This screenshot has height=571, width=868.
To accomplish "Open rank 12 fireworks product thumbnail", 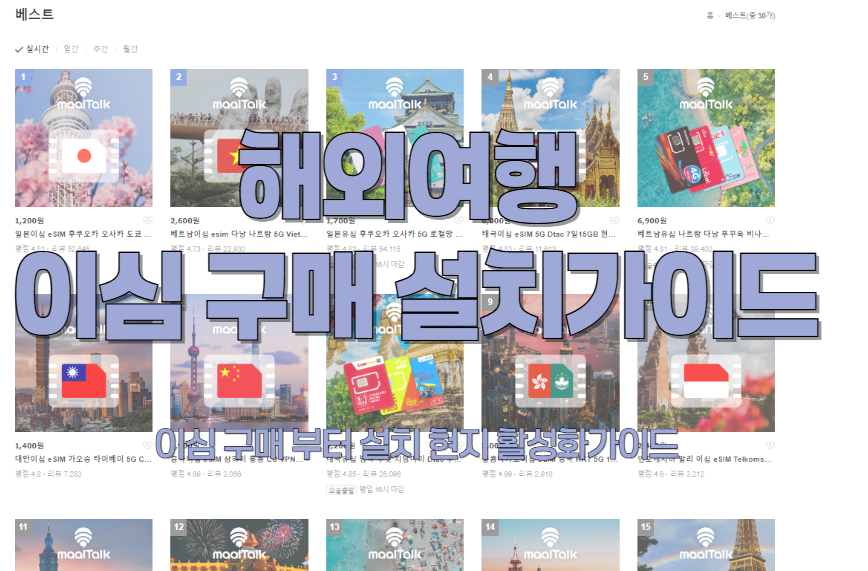I will [239, 545].
